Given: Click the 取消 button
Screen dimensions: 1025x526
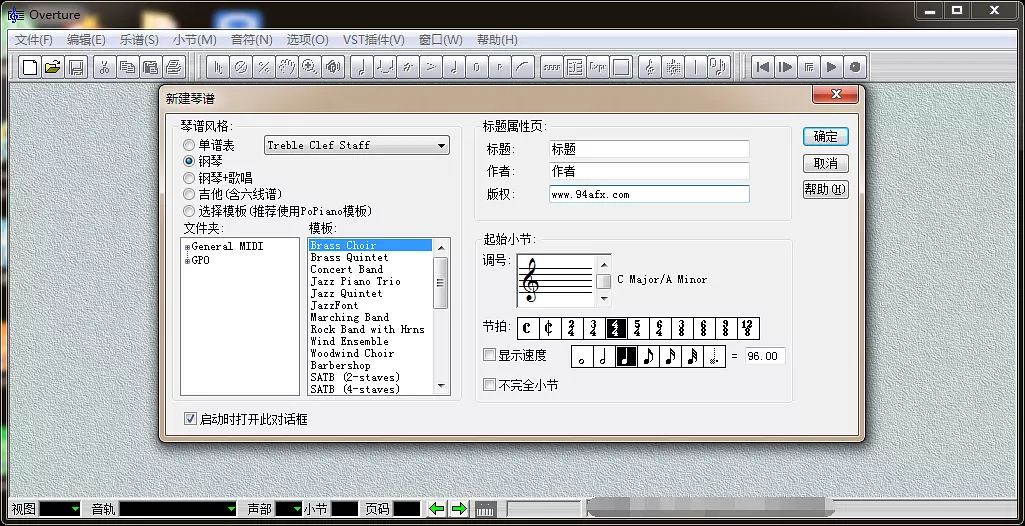Looking at the screenshot, I should [826, 163].
